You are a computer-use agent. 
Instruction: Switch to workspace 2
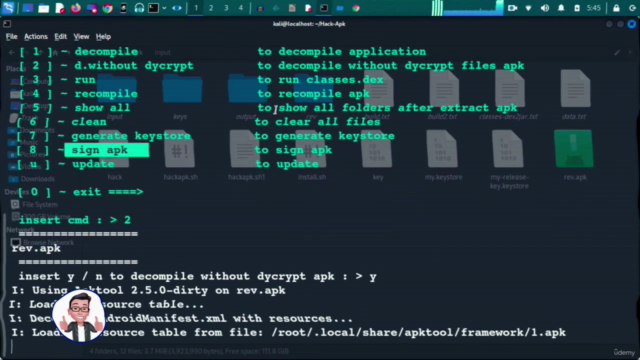click(211, 8)
